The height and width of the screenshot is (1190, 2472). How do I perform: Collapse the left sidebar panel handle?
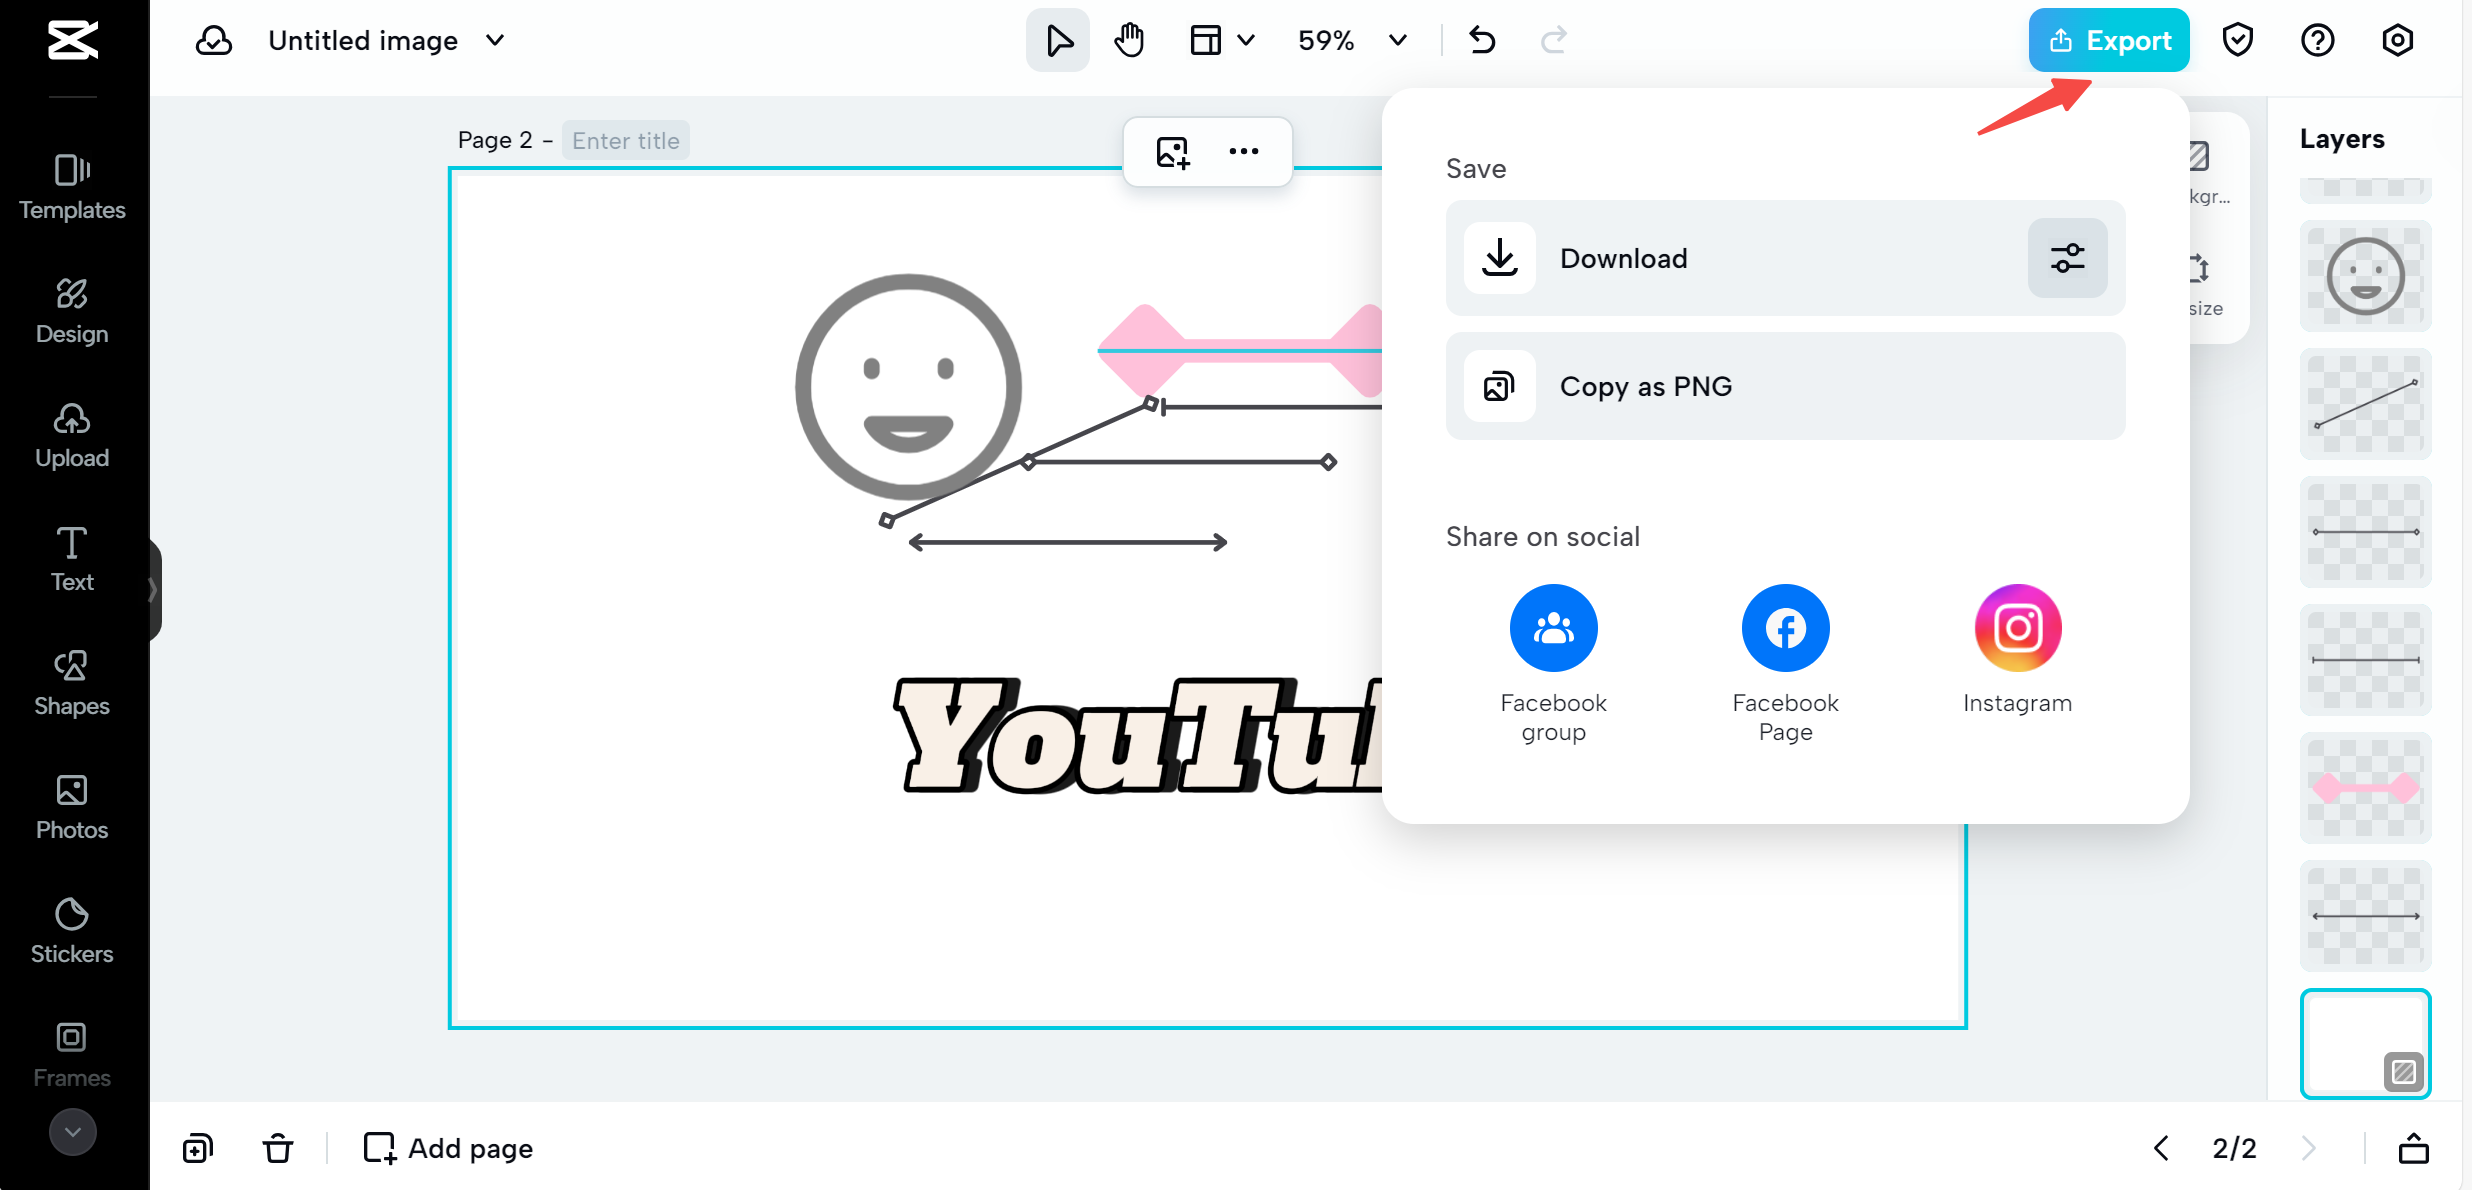pyautogui.click(x=153, y=590)
